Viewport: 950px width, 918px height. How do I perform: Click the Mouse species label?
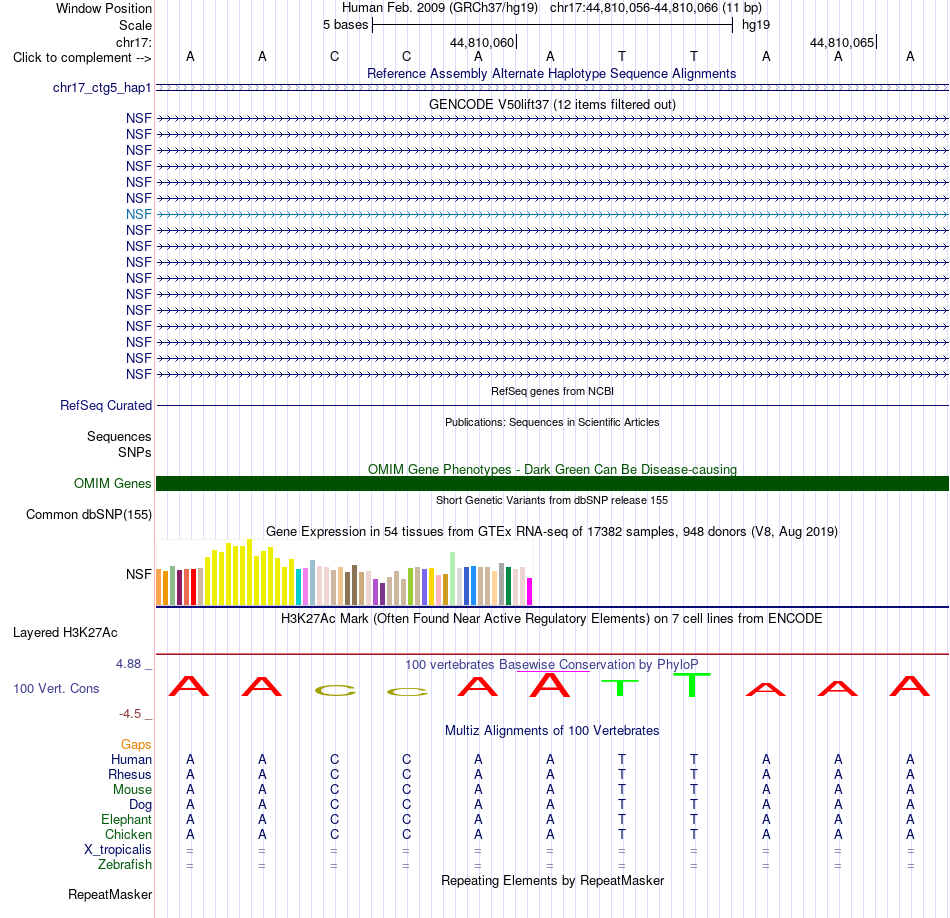click(x=132, y=790)
